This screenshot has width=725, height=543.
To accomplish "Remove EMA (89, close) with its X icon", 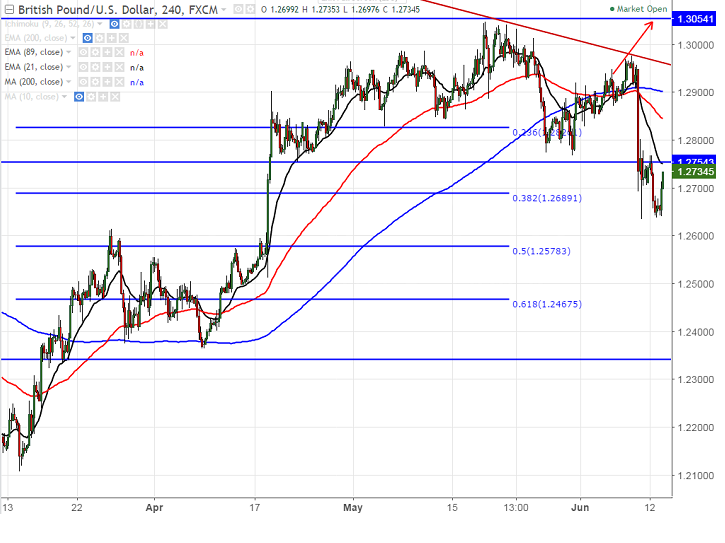I will pos(119,53).
